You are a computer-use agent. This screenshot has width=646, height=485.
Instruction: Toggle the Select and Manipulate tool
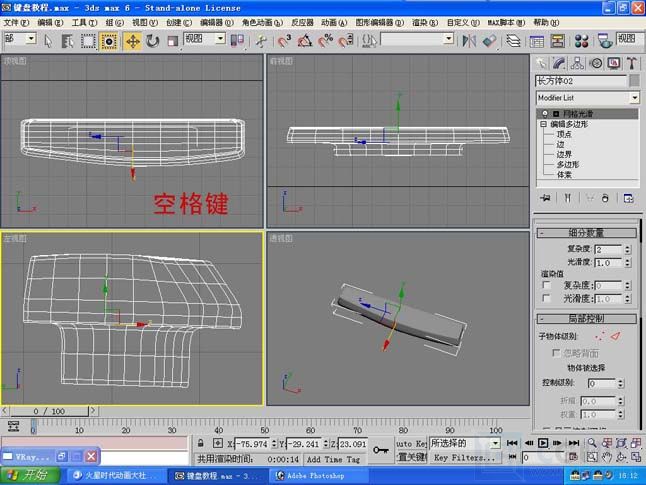pos(261,41)
